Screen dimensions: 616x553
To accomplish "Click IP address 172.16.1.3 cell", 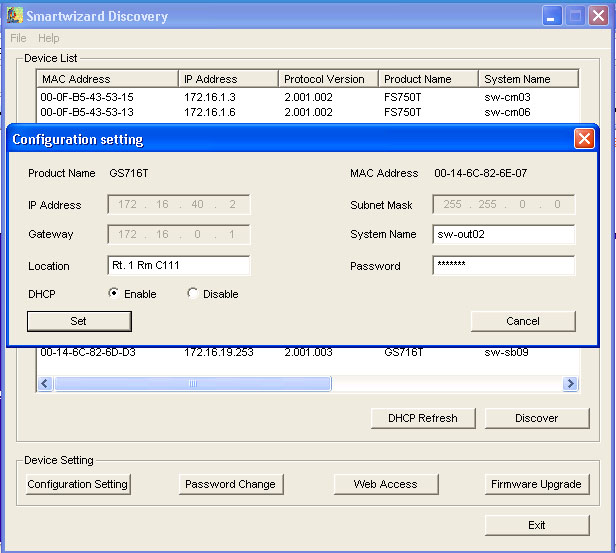I will coord(209,97).
